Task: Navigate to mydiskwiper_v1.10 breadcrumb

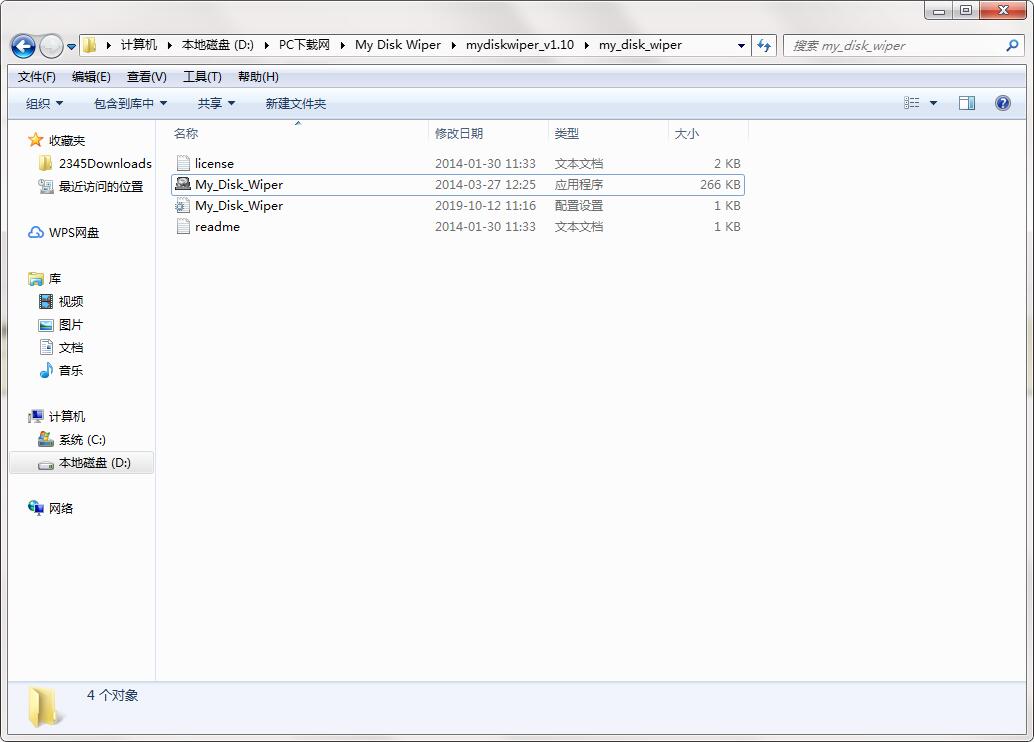Action: (x=520, y=45)
